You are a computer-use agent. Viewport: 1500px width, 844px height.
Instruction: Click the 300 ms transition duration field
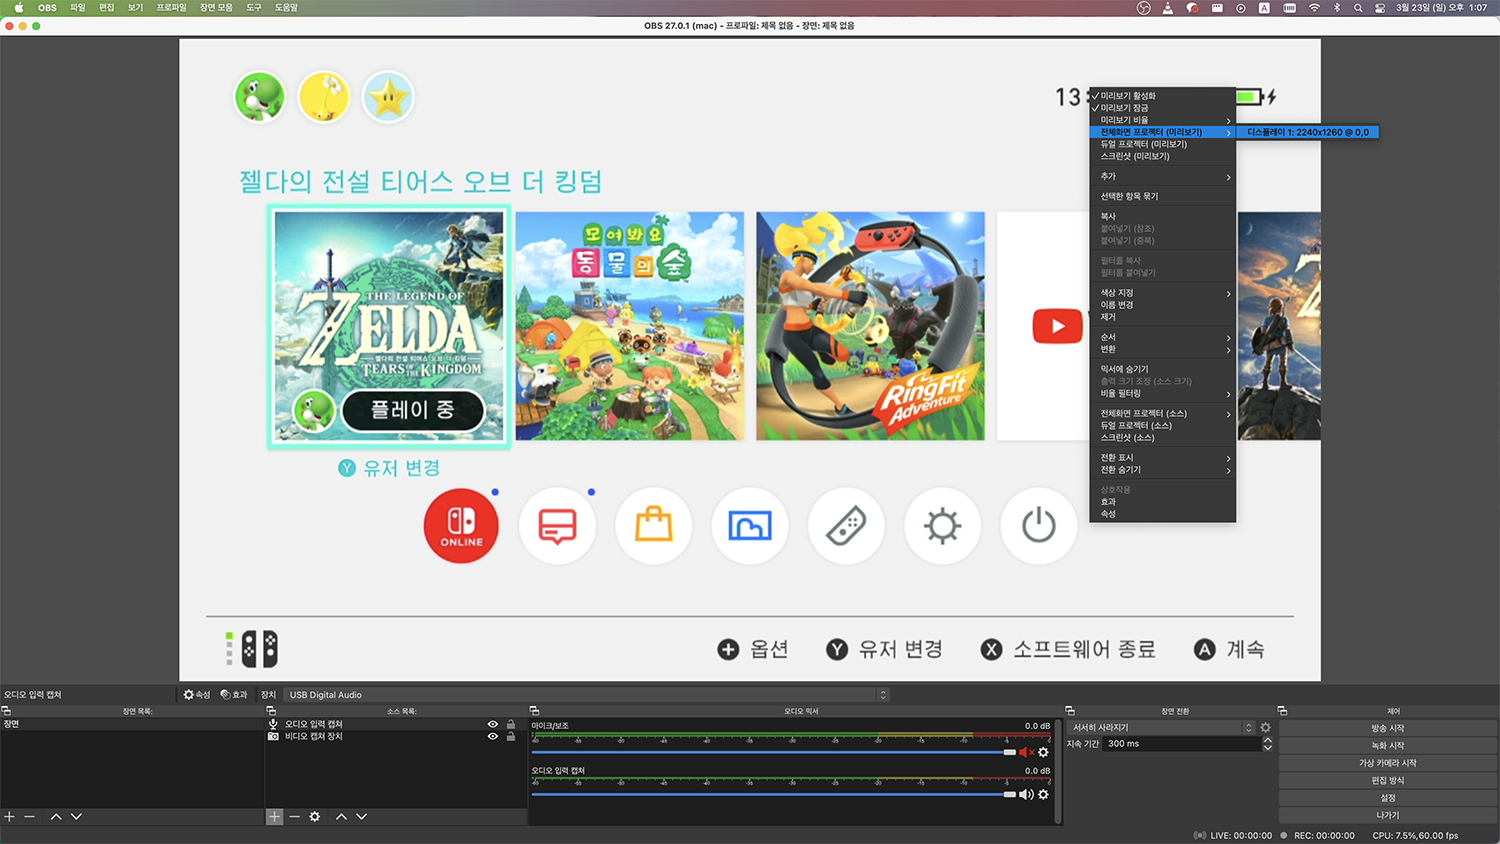[1181, 744]
